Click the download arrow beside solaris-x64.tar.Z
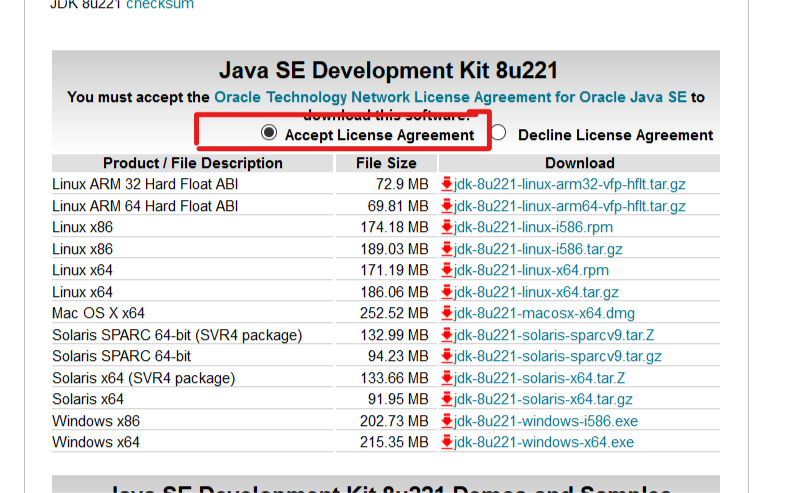 click(x=447, y=377)
